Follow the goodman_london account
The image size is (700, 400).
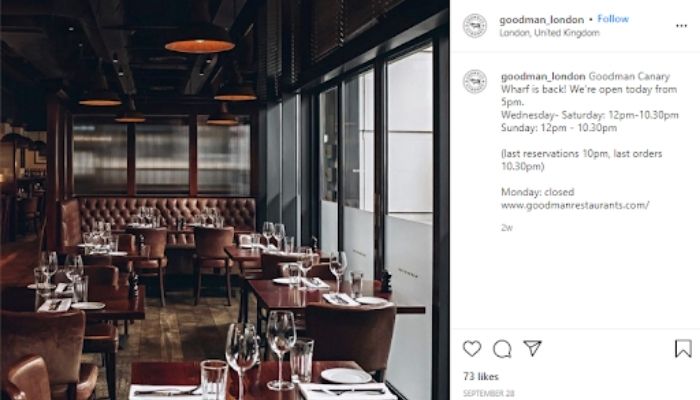coord(612,19)
